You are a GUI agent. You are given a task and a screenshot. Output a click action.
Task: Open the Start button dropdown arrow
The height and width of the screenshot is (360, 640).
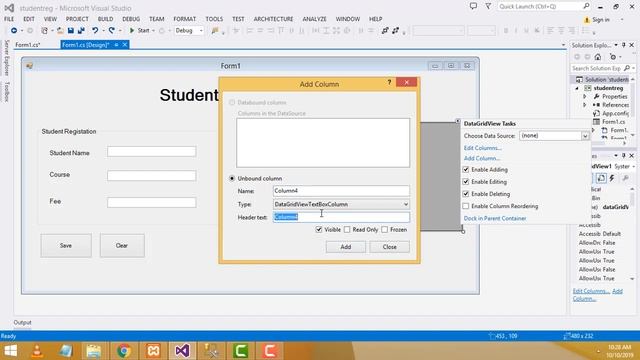153,31
